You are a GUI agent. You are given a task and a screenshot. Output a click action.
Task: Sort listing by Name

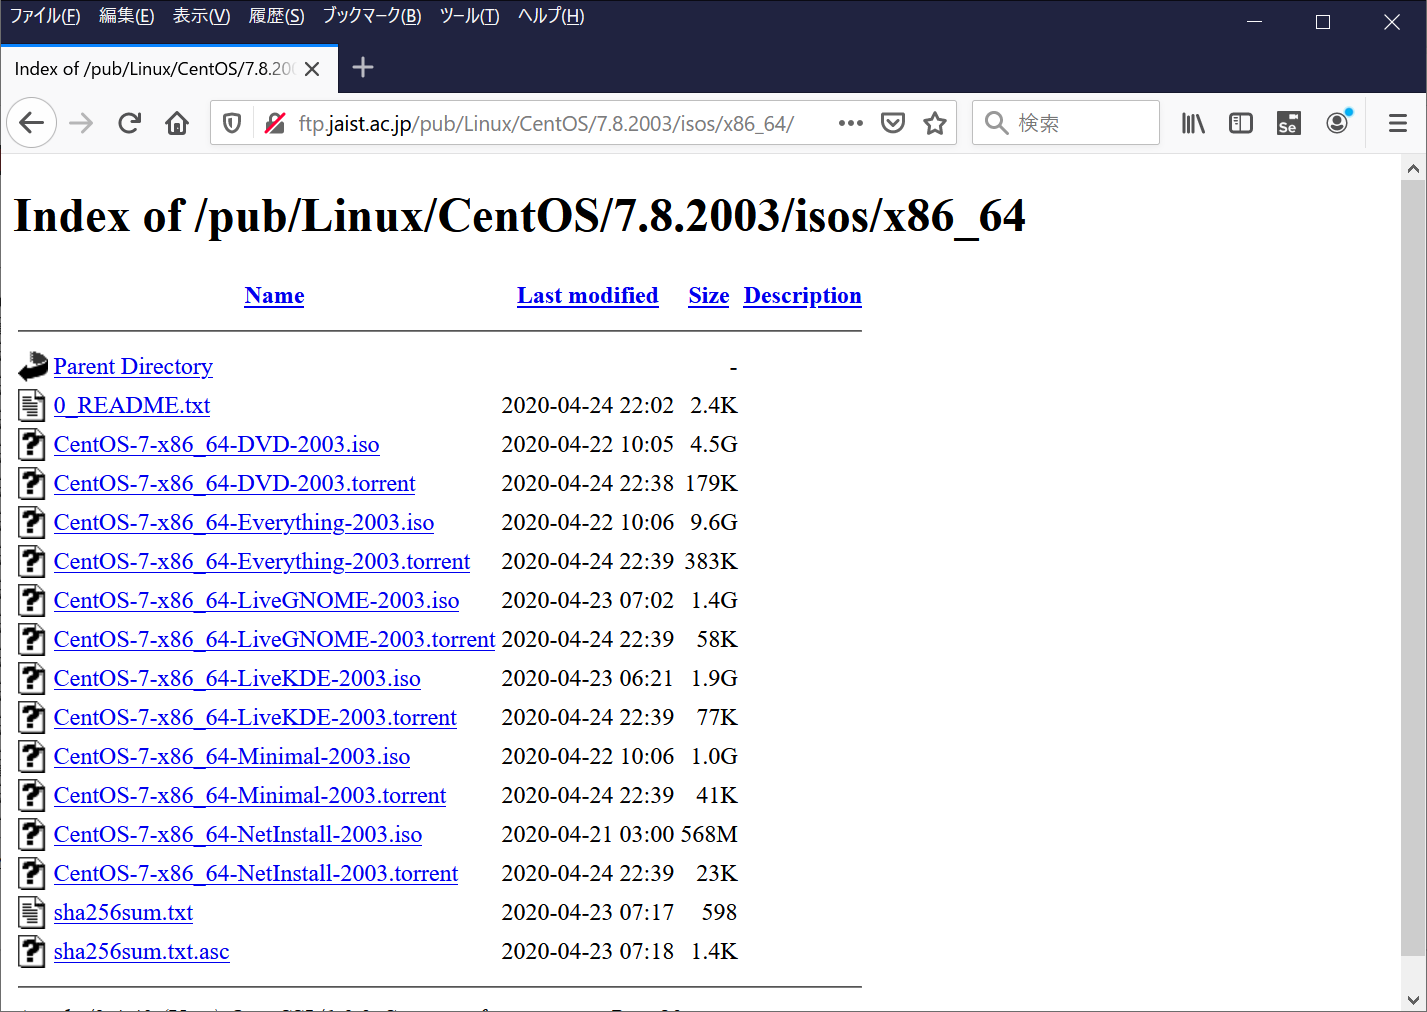click(x=274, y=296)
